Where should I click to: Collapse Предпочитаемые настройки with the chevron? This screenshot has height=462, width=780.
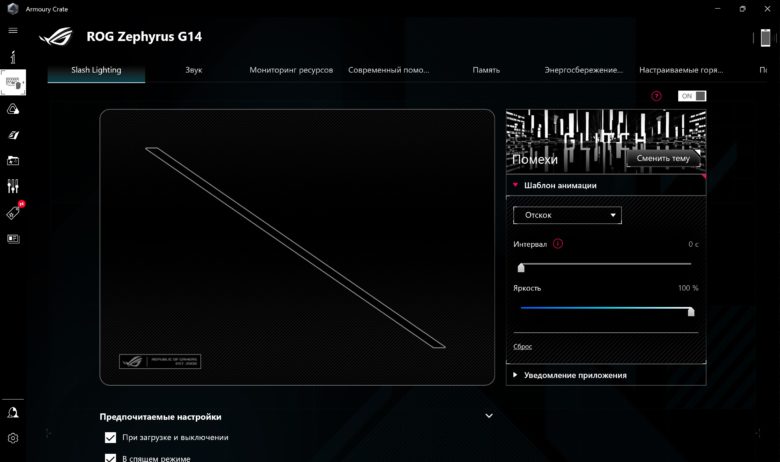[x=489, y=416]
